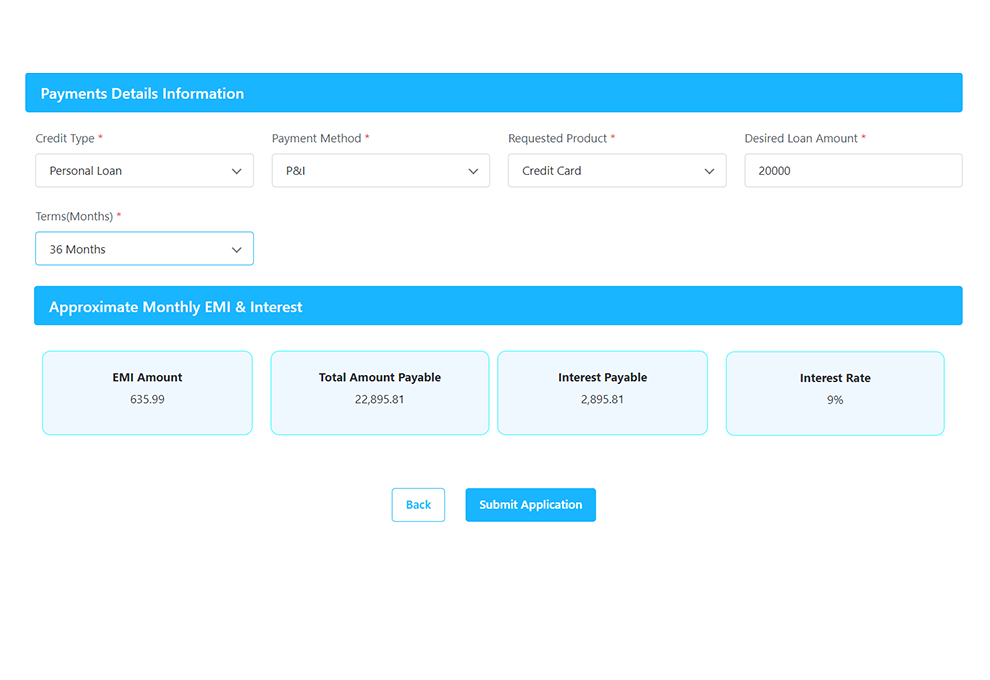990x680 pixels.
Task: Click the Total Amount Payable card
Action: [380, 393]
